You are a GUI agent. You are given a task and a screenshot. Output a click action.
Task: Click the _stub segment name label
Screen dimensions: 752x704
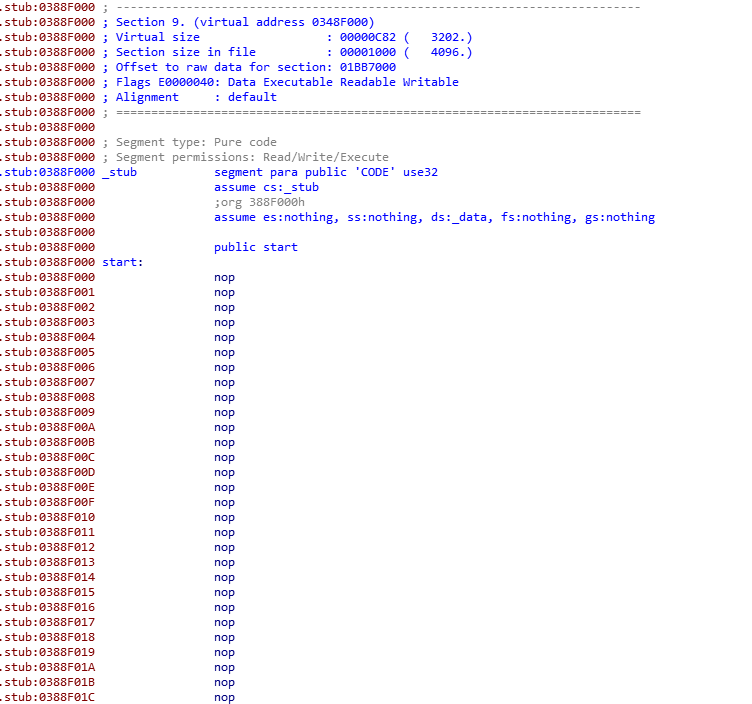tap(119, 172)
